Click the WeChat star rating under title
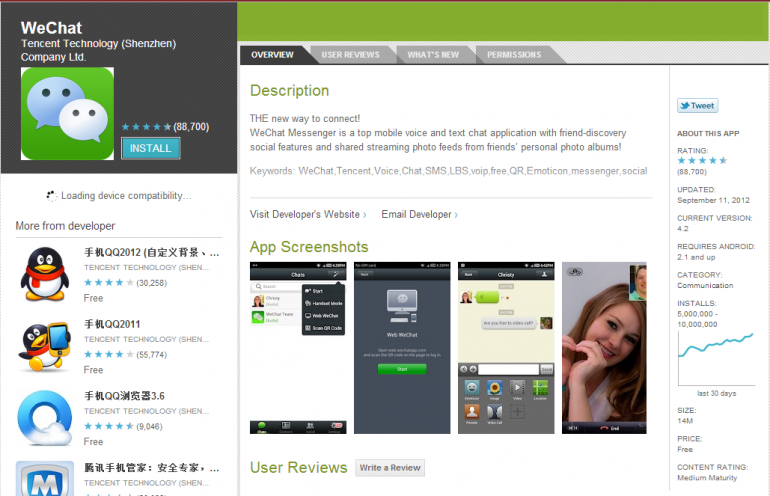Image resolution: width=770 pixels, height=496 pixels. point(146,127)
